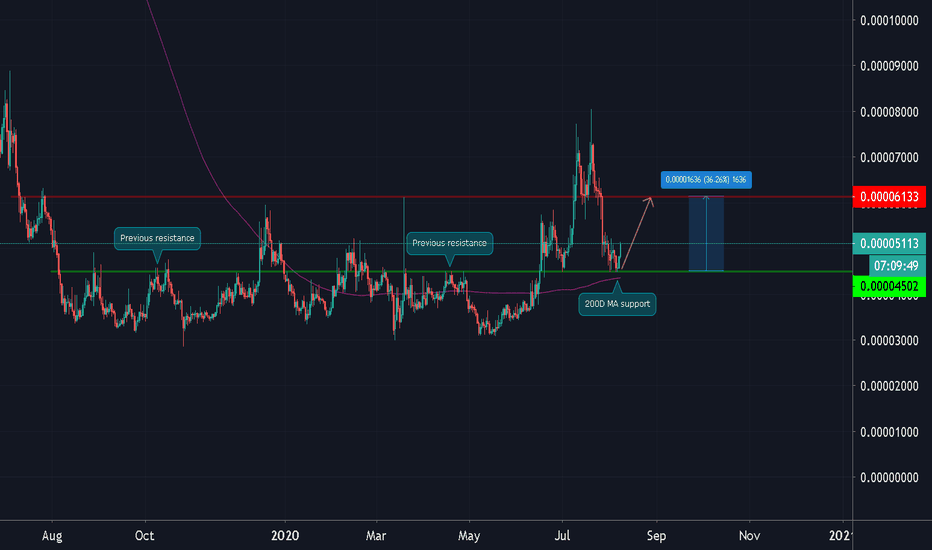Image resolution: width=932 pixels, height=550 pixels.
Task: Select the pink projection arrow toward resistance
Action: coord(636,233)
